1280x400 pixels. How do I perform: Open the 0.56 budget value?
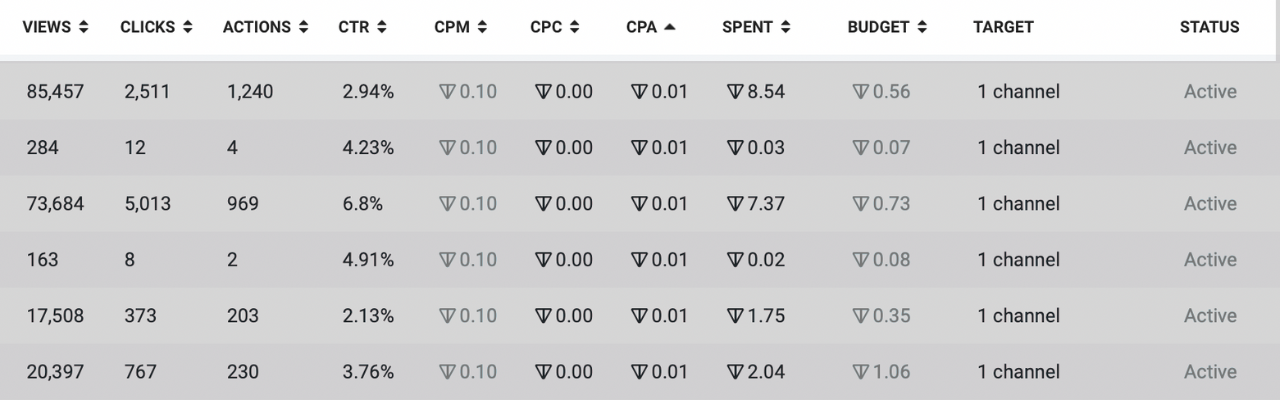tap(881, 92)
